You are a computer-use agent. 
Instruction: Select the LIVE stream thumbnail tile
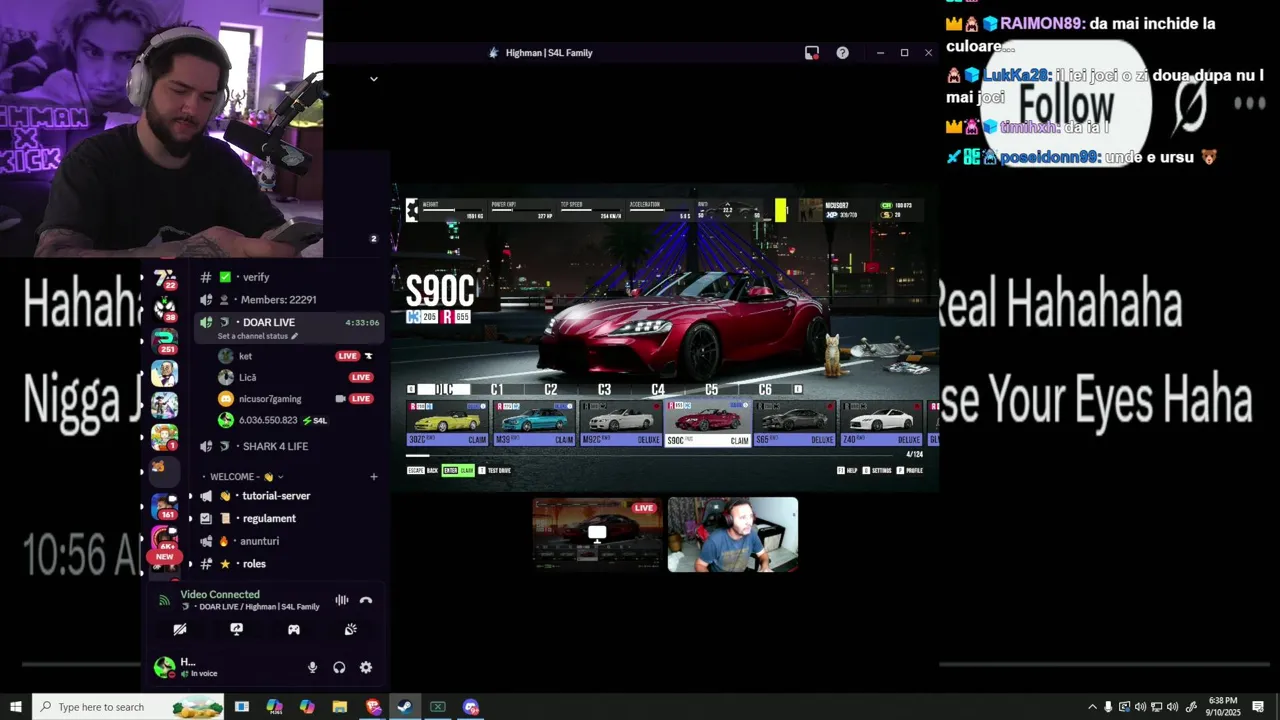[597, 535]
